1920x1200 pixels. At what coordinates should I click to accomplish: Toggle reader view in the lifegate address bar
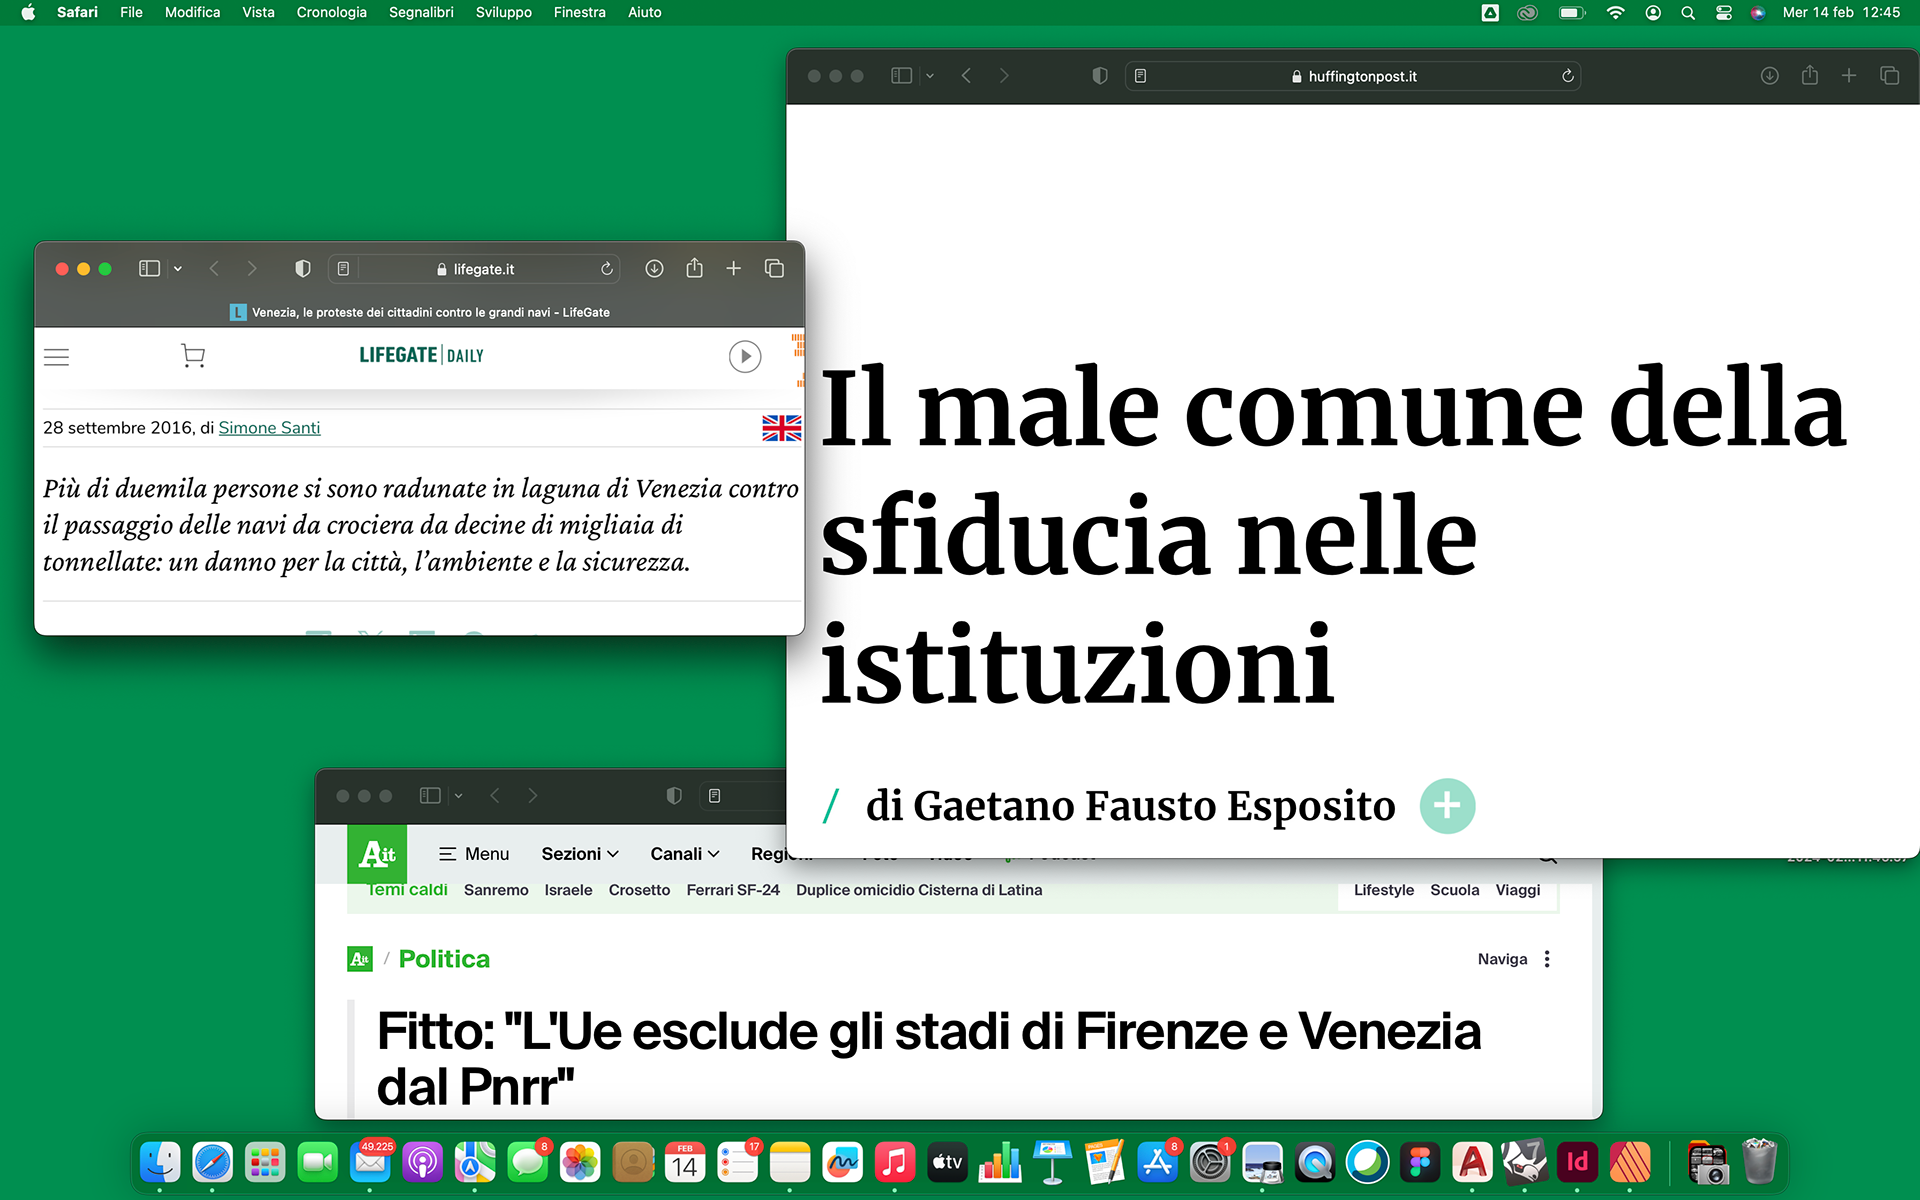coord(343,268)
